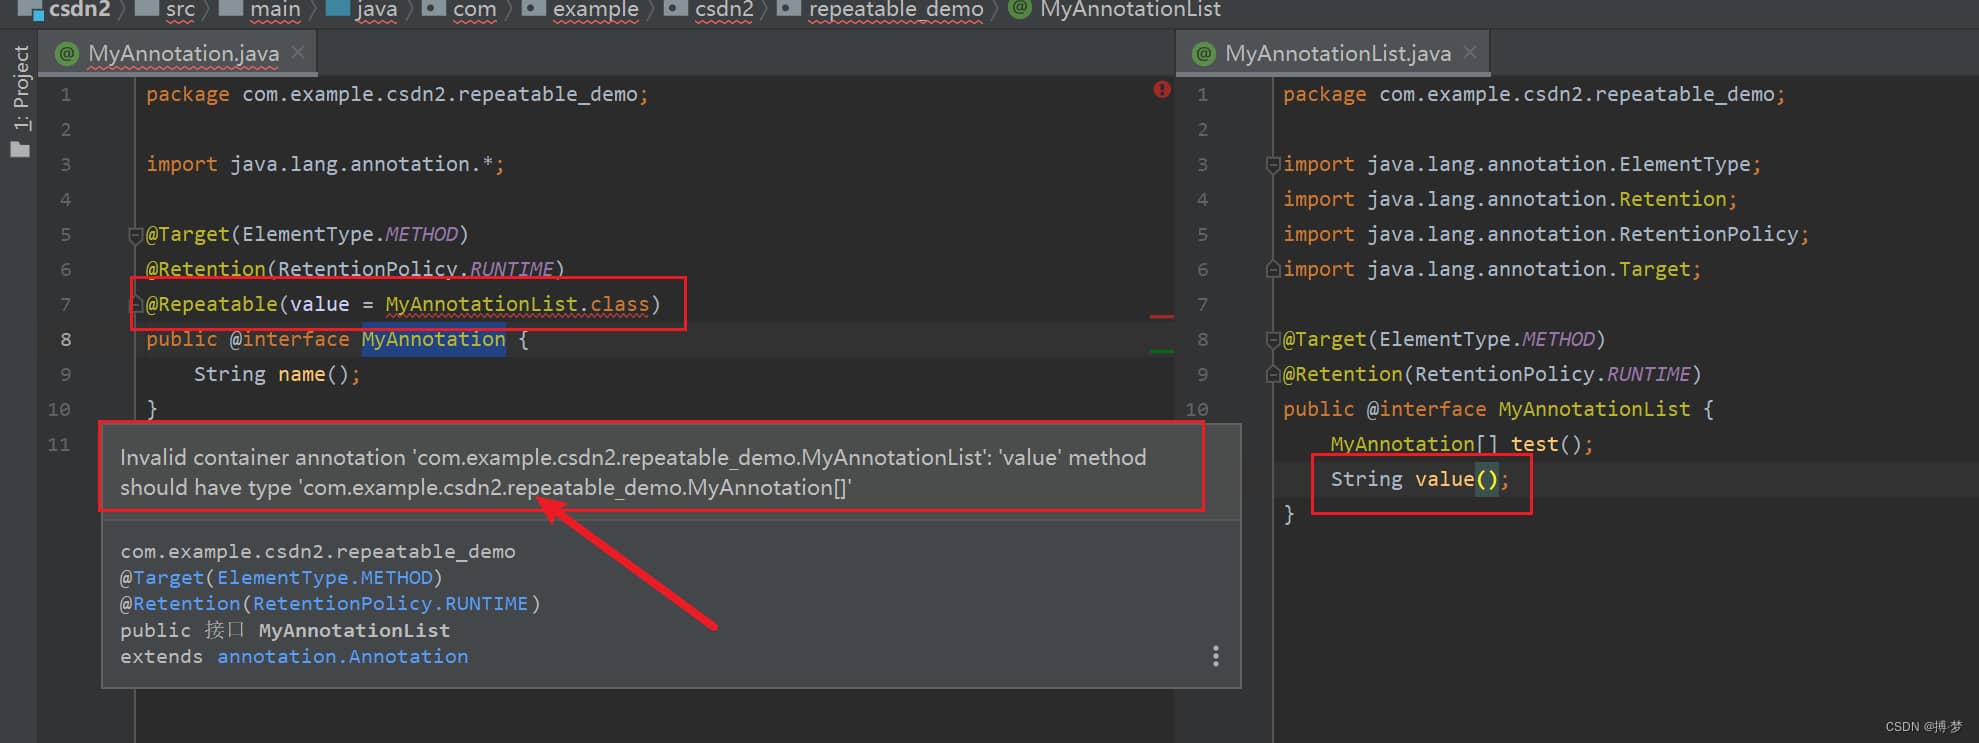Screen dimensions: 1979x743
Task: Follow the ElementType.METHOD link in tooltip
Action: click(325, 577)
